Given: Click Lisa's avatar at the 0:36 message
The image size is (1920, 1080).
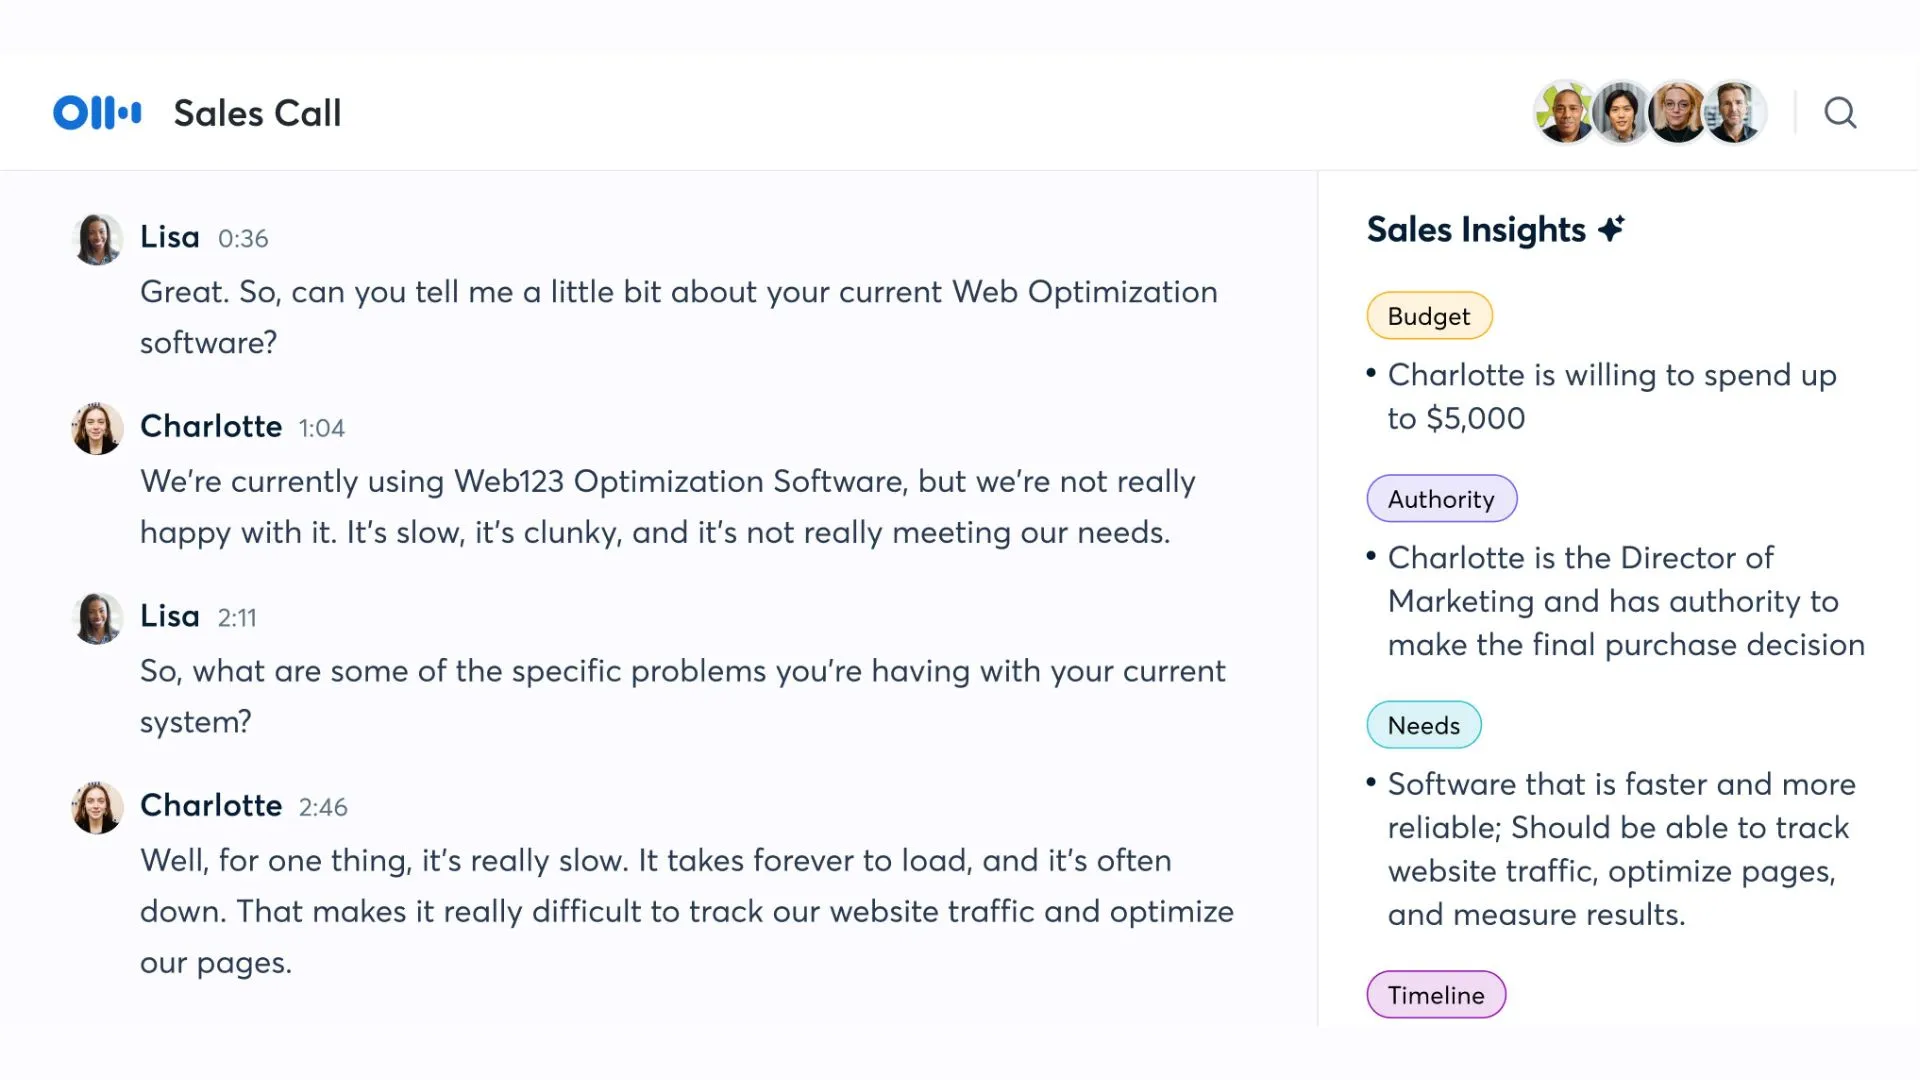Looking at the screenshot, I should (x=98, y=239).
